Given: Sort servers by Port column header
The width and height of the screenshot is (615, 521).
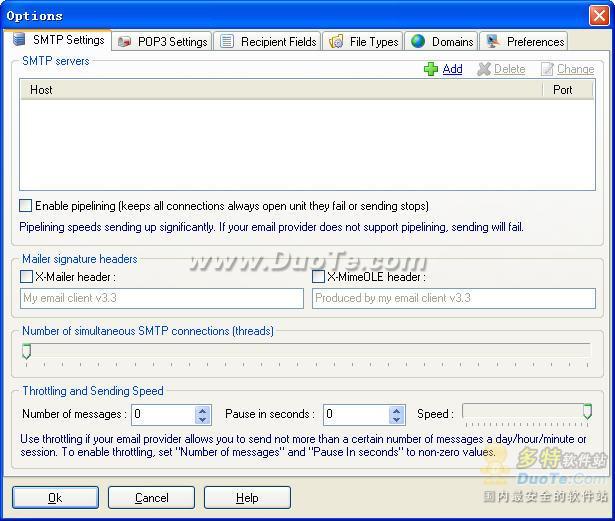Looking at the screenshot, I should point(568,90).
